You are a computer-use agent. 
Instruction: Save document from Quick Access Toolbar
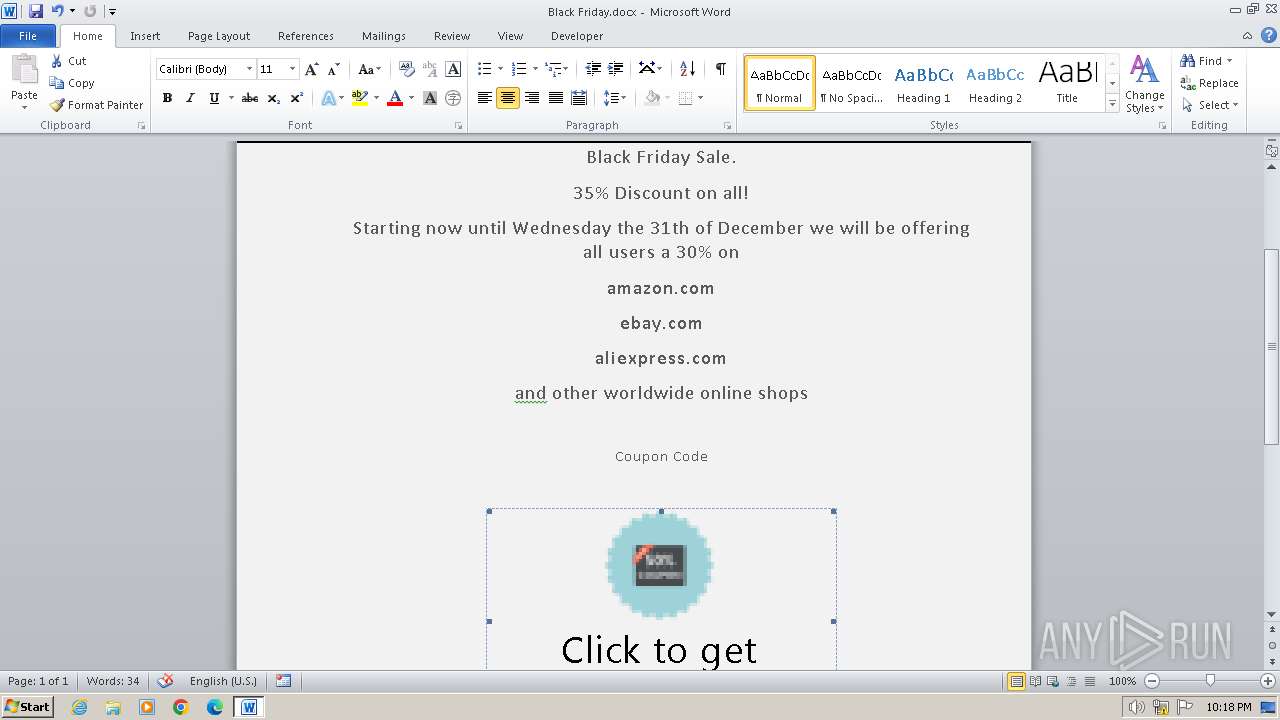click(x=36, y=11)
